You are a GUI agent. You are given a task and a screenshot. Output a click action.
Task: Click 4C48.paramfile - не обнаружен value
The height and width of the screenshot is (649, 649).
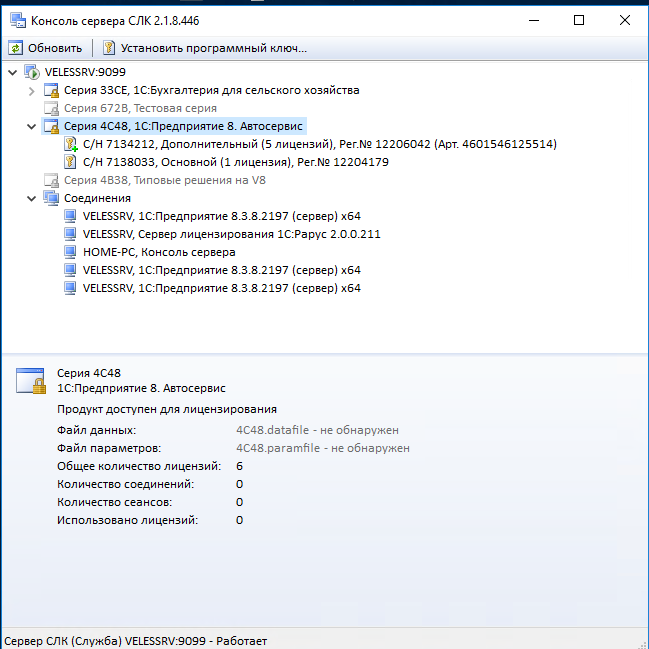[323, 448]
